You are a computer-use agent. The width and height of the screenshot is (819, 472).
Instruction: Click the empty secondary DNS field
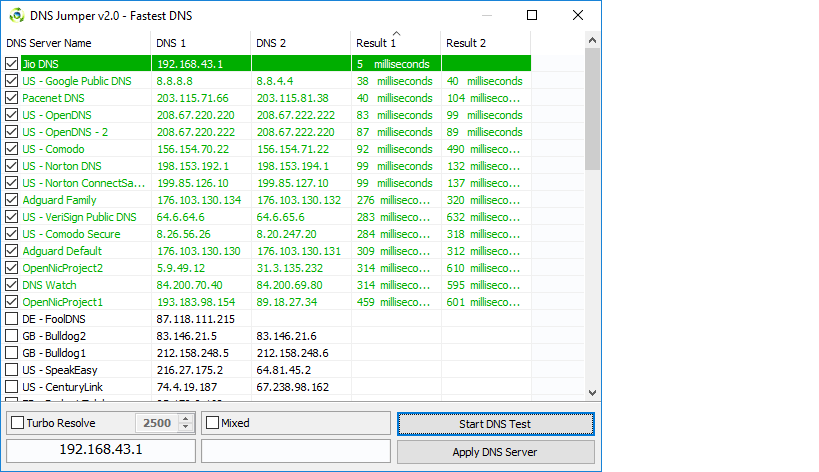[x=296, y=450]
